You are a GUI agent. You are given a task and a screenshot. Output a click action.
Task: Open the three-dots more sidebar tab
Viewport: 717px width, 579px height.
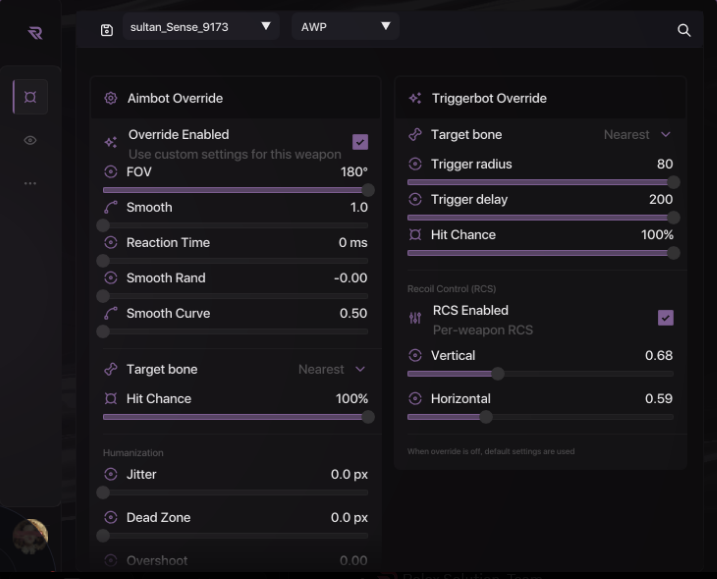coord(30,183)
